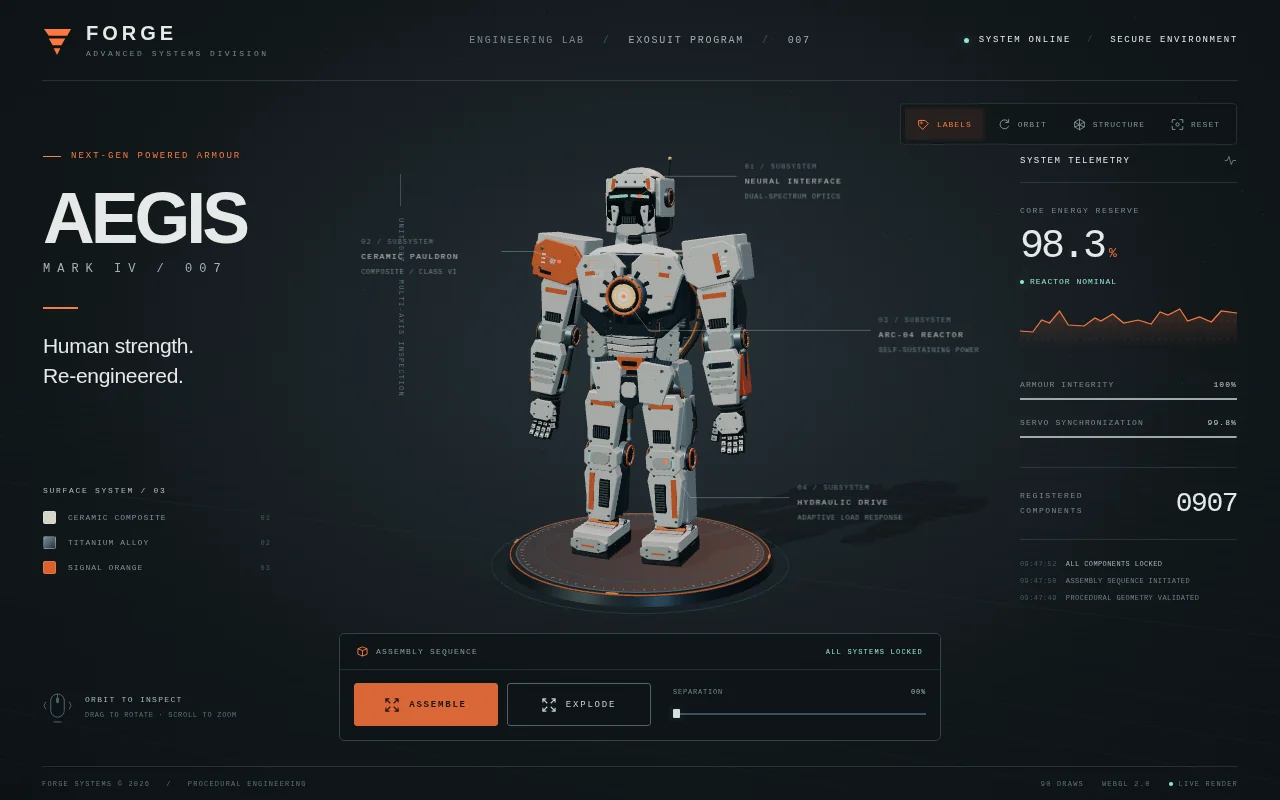Click the NEXT-GEN POWERED ARMOUR tagline
The height and width of the screenshot is (800, 1280).
pyautogui.click(x=155, y=156)
